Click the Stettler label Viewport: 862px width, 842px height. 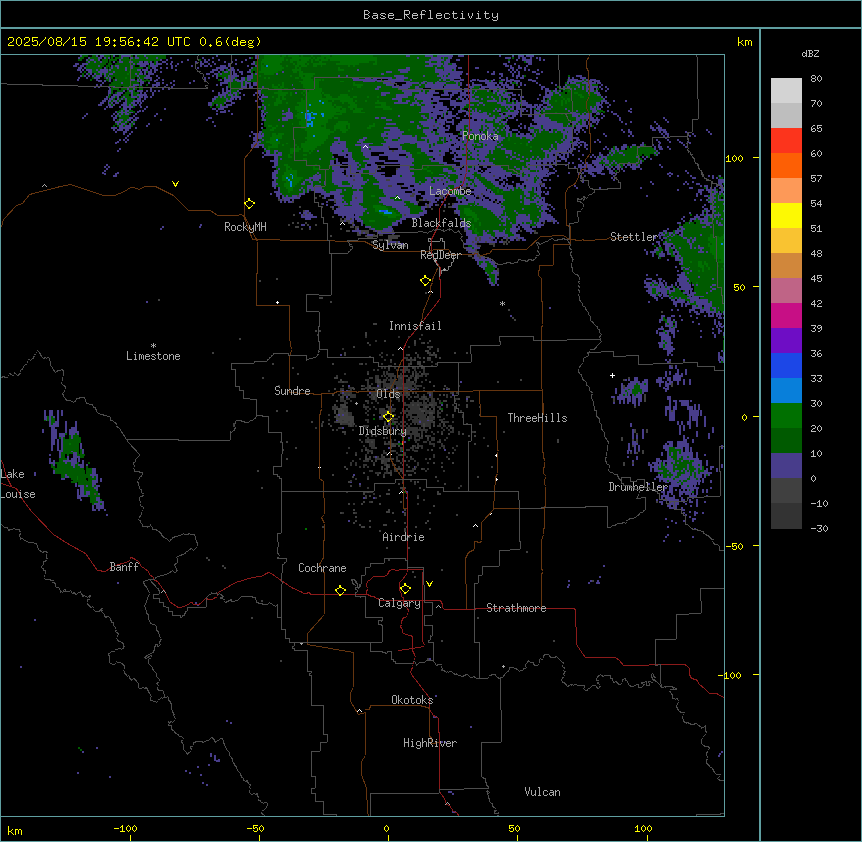click(634, 237)
